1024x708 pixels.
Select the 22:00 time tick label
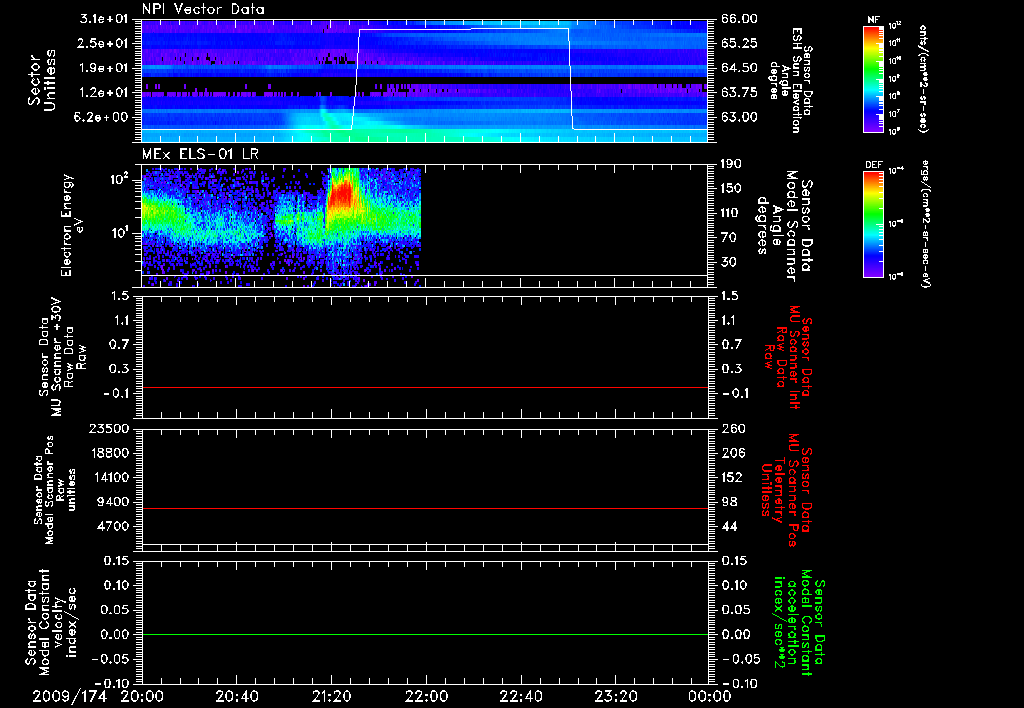coord(426,696)
